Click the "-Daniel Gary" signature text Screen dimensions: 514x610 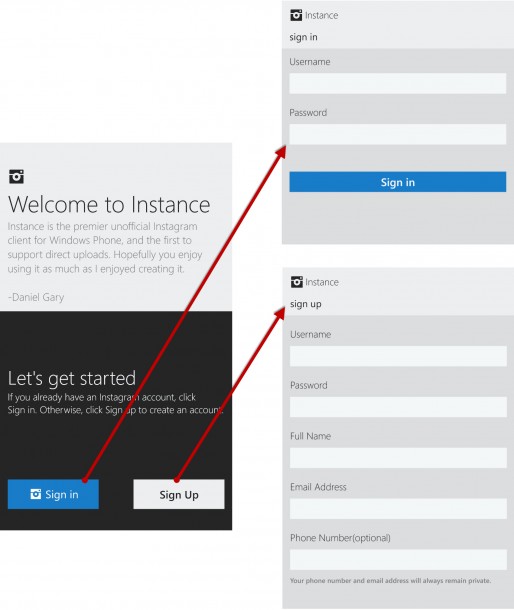(x=36, y=297)
